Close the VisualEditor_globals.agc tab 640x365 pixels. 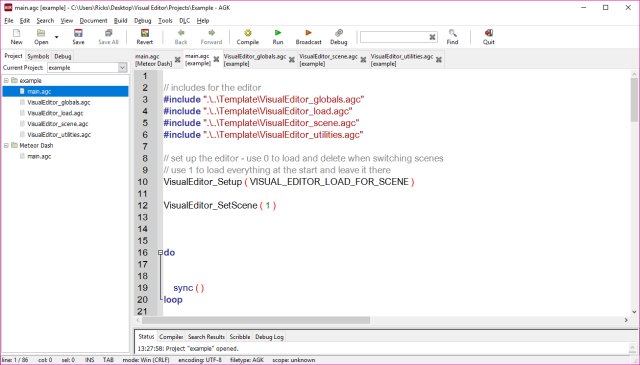[x=292, y=60]
